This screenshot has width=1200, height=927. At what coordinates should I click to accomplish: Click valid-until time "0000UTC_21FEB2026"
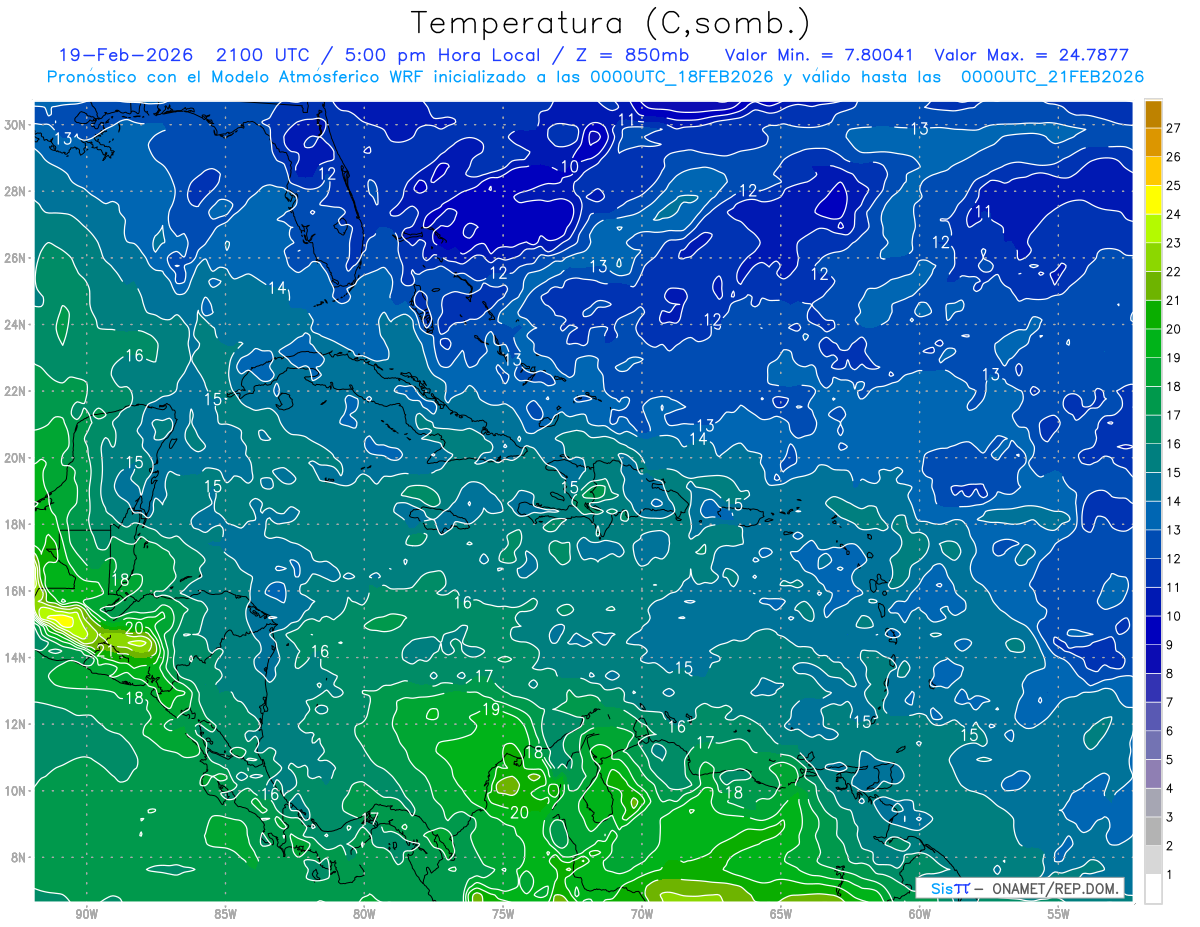coord(1052,77)
